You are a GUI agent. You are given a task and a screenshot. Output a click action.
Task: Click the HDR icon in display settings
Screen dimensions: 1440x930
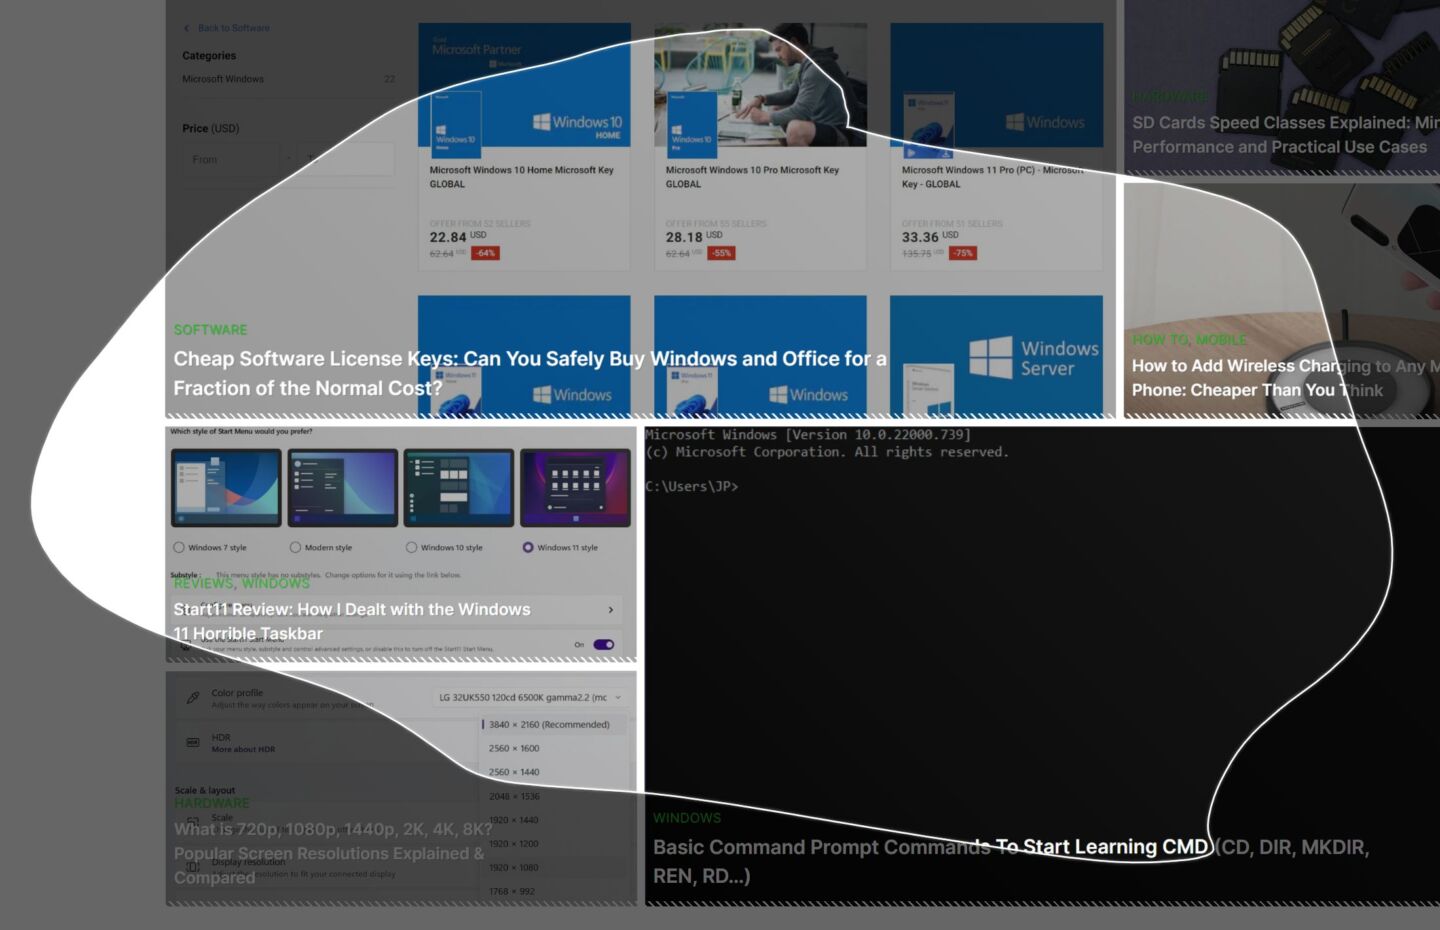194,743
